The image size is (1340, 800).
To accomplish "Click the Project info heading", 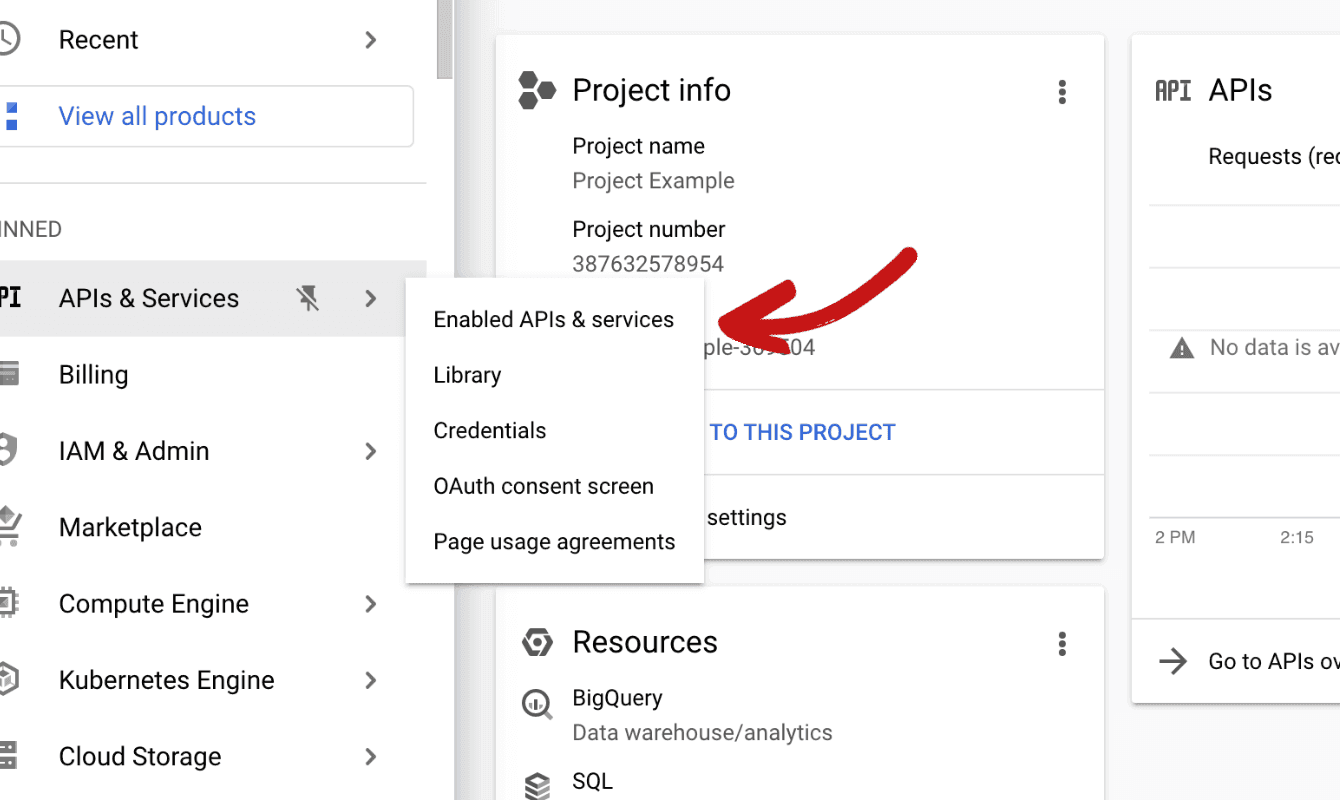I will click(651, 90).
